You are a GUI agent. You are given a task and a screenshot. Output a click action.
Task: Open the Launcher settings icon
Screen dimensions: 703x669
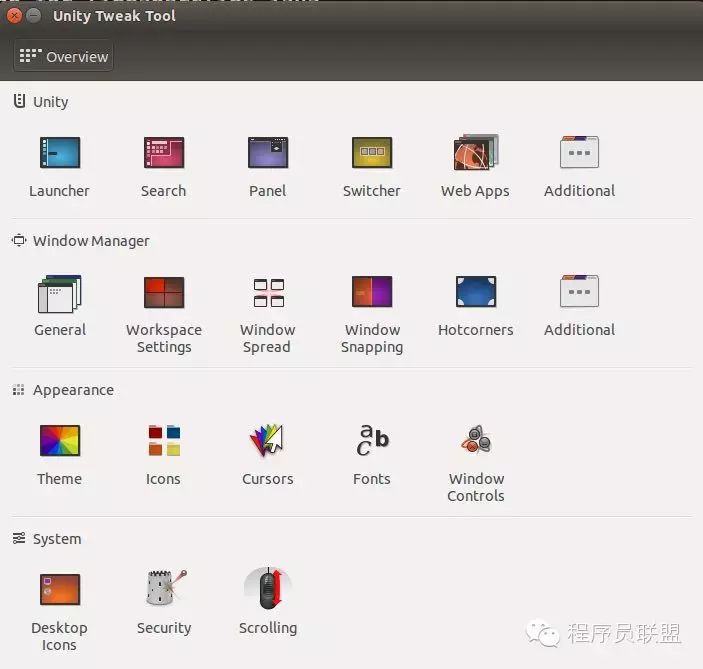coord(60,152)
